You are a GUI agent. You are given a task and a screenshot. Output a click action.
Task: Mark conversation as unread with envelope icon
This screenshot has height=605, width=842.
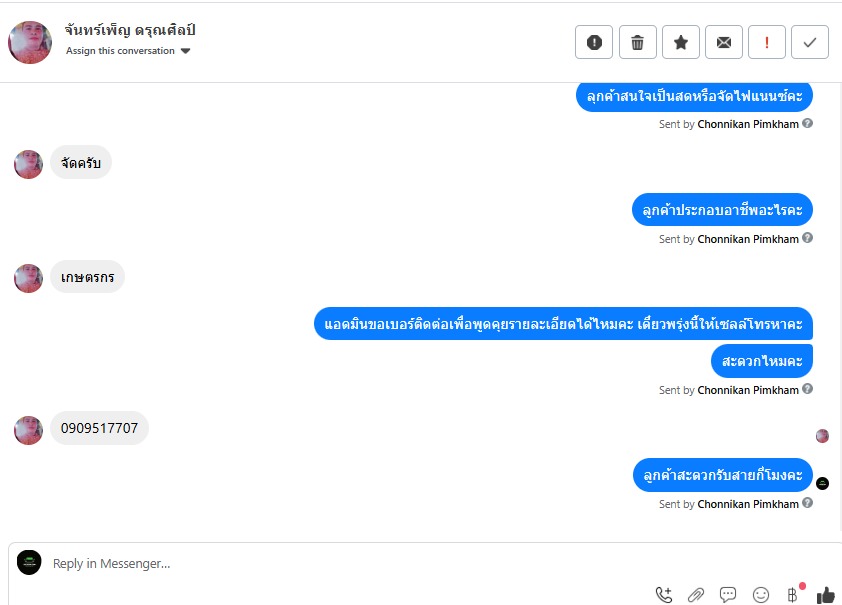pyautogui.click(x=724, y=42)
